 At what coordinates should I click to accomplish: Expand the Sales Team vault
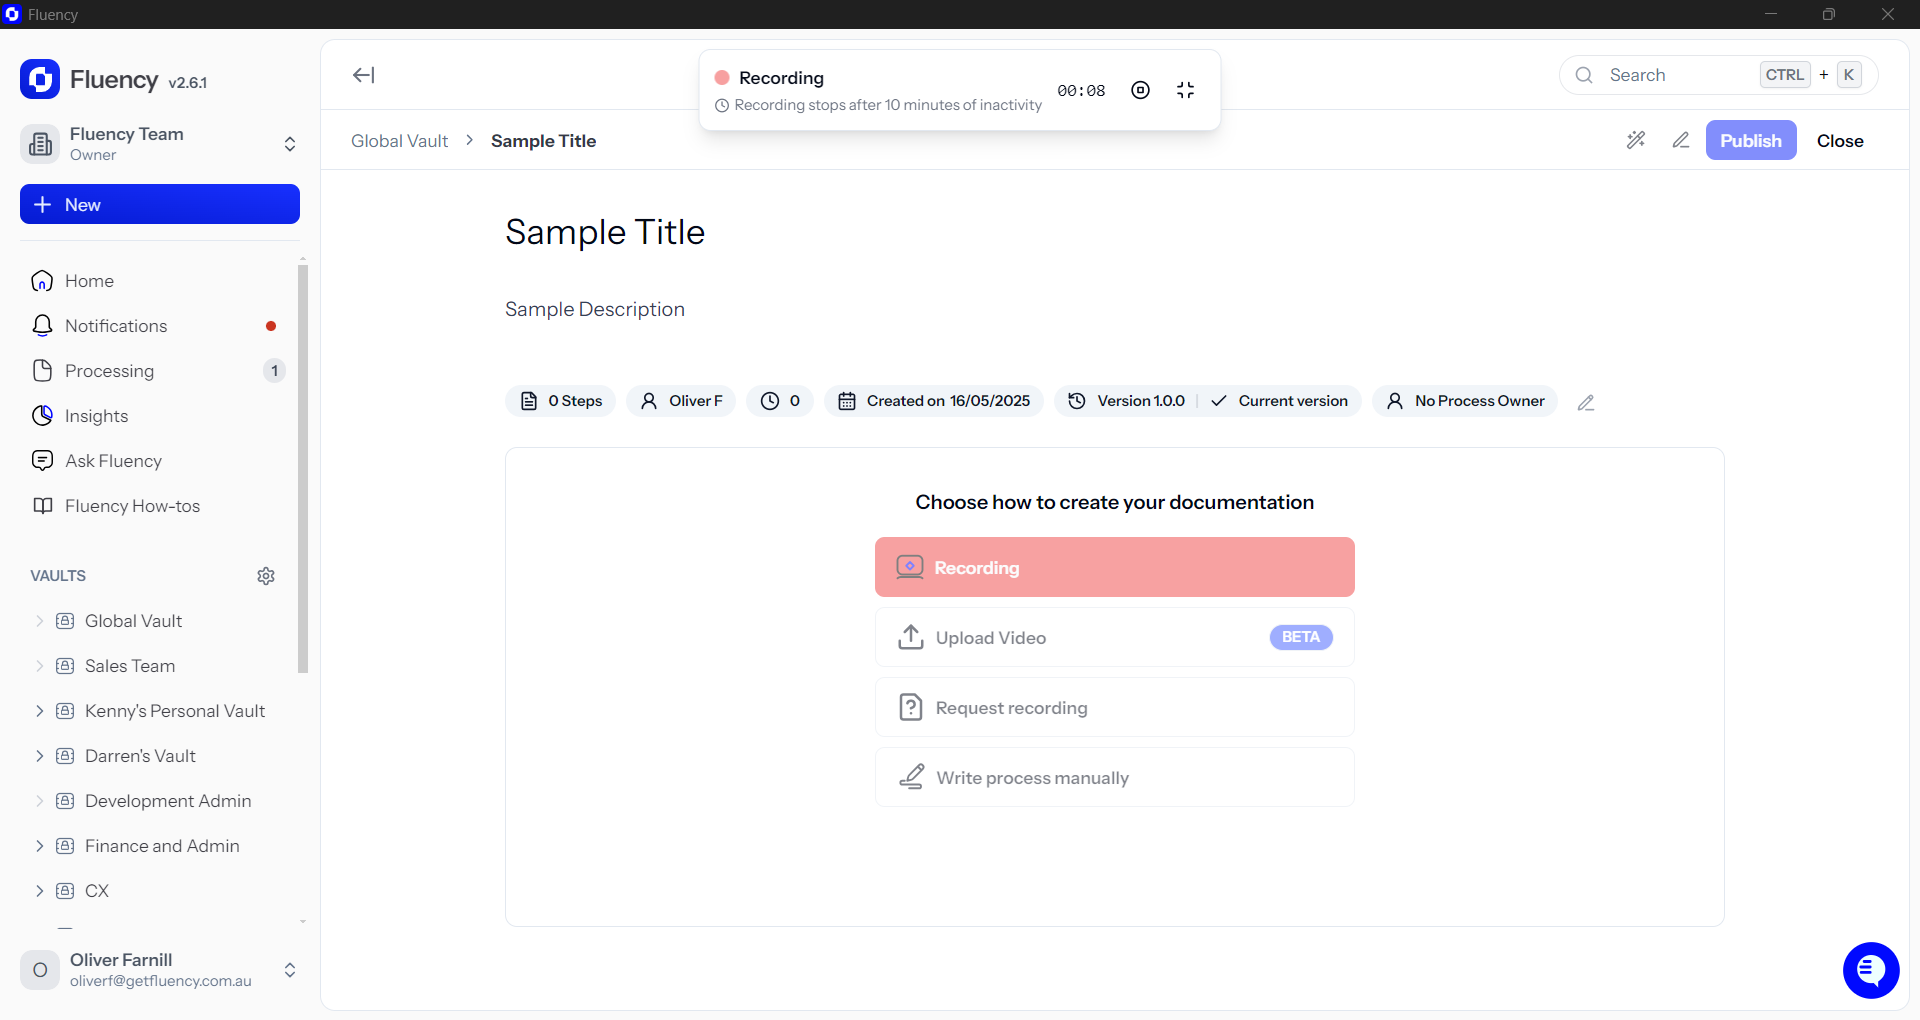tap(40, 666)
